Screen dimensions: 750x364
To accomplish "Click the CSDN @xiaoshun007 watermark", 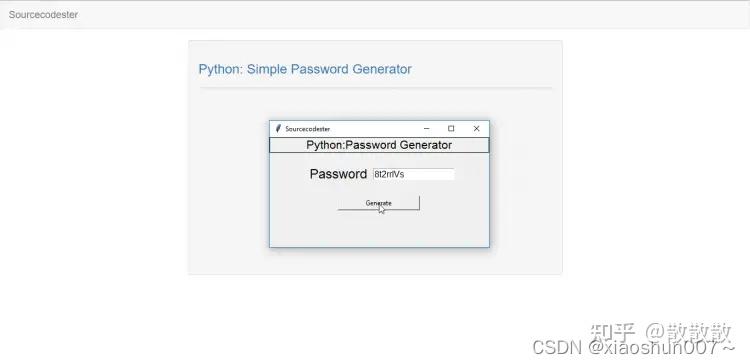I will (633, 347).
